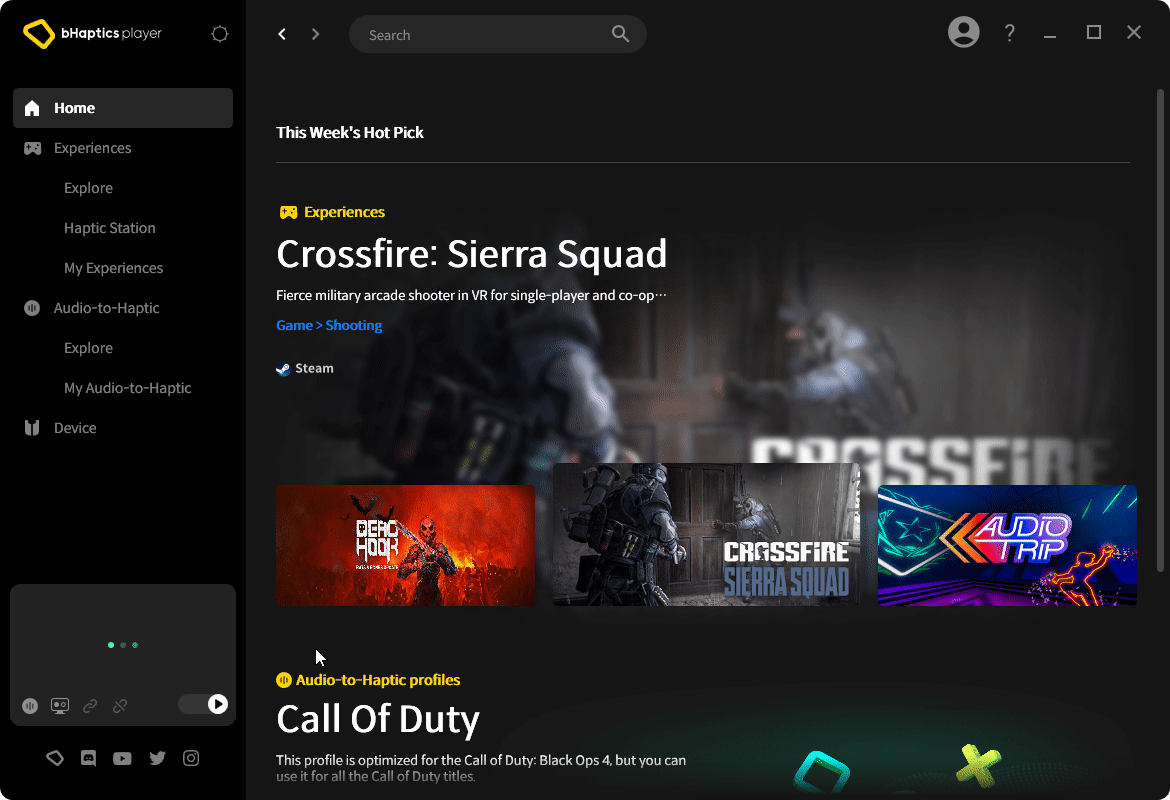Go back with the left chevron
This screenshot has height=800, width=1170.
pos(282,34)
